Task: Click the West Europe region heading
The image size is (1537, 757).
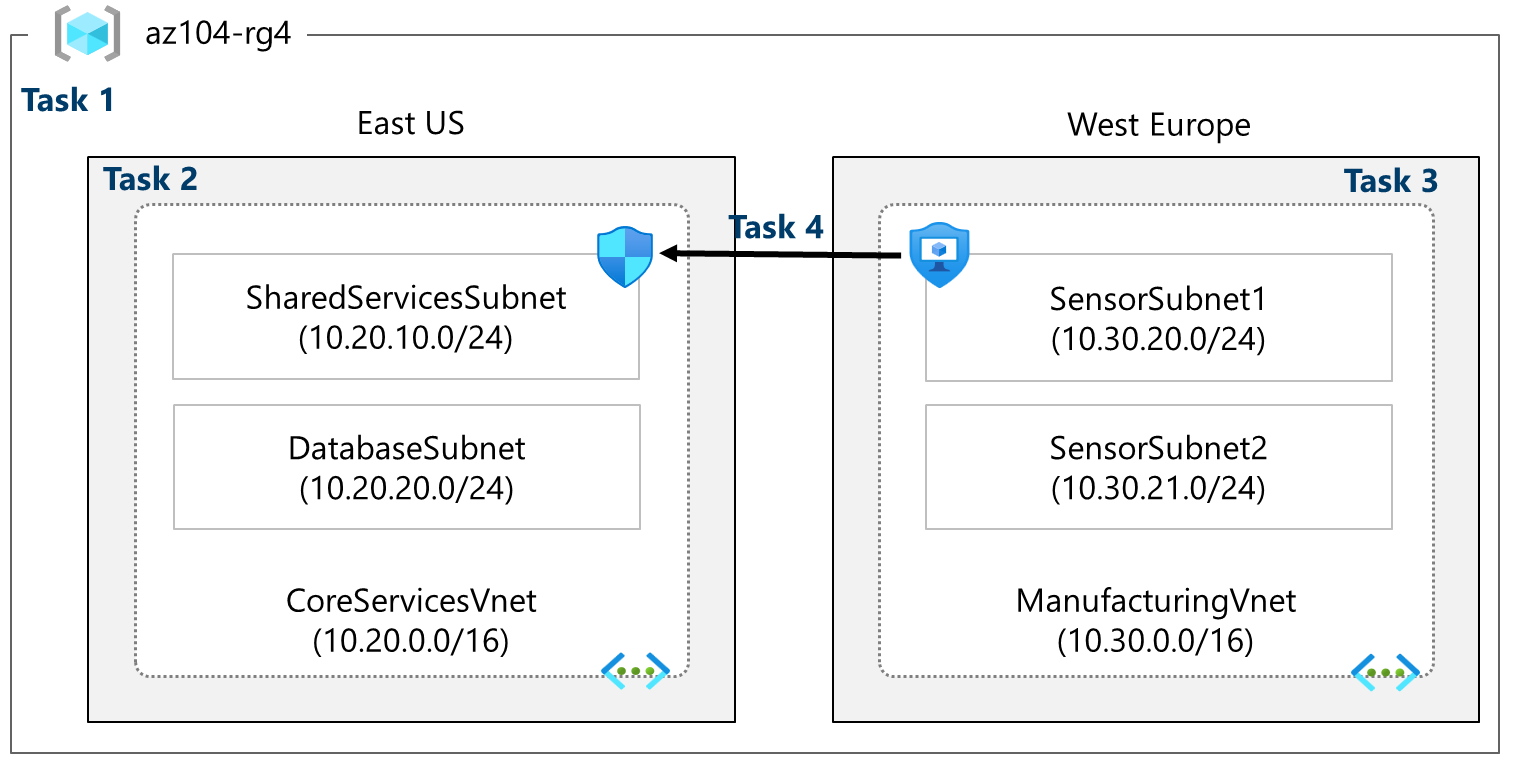Action: click(x=1158, y=126)
